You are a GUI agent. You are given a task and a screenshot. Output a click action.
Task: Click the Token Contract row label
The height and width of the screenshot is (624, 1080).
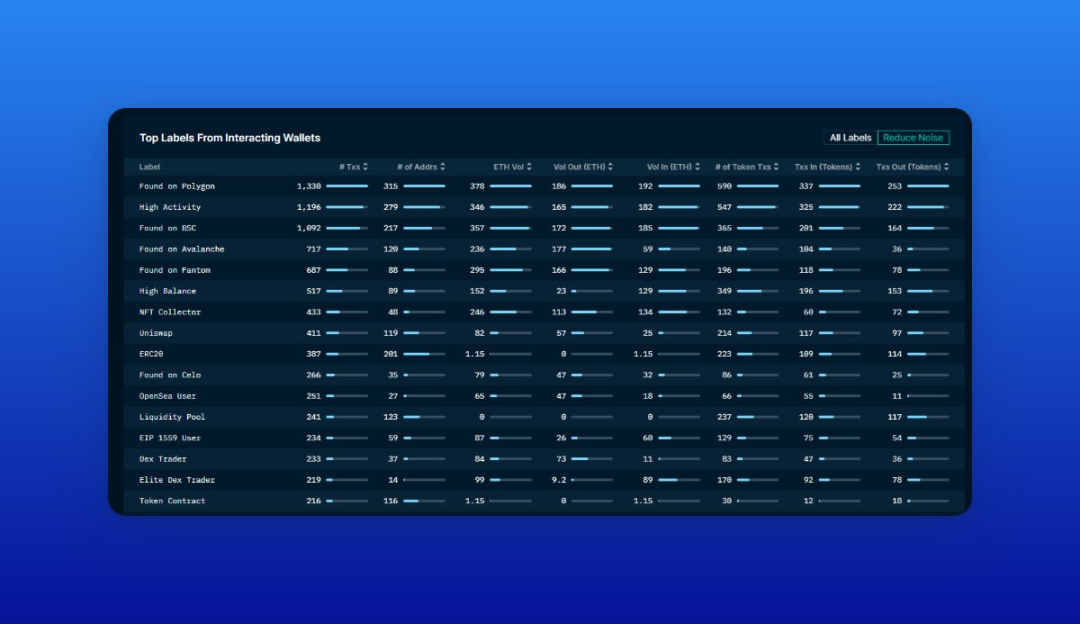pos(172,501)
